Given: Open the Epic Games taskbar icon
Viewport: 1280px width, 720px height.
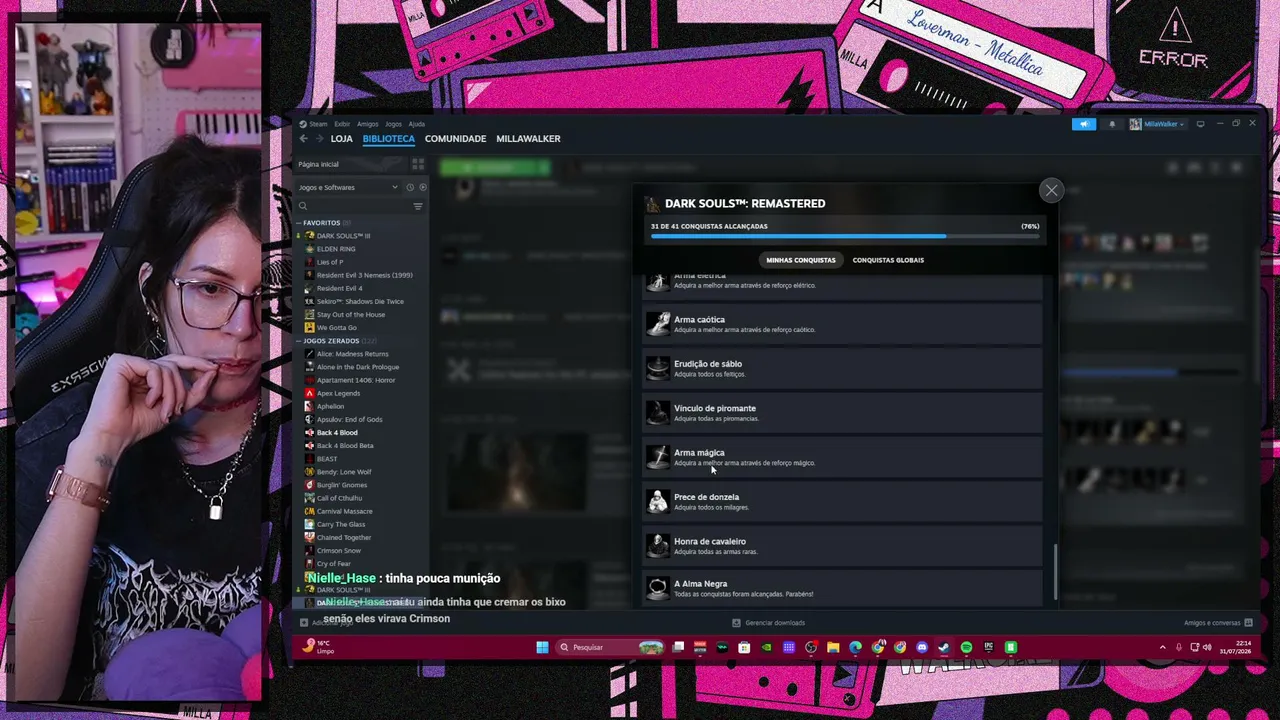Looking at the screenshot, I should [988, 647].
